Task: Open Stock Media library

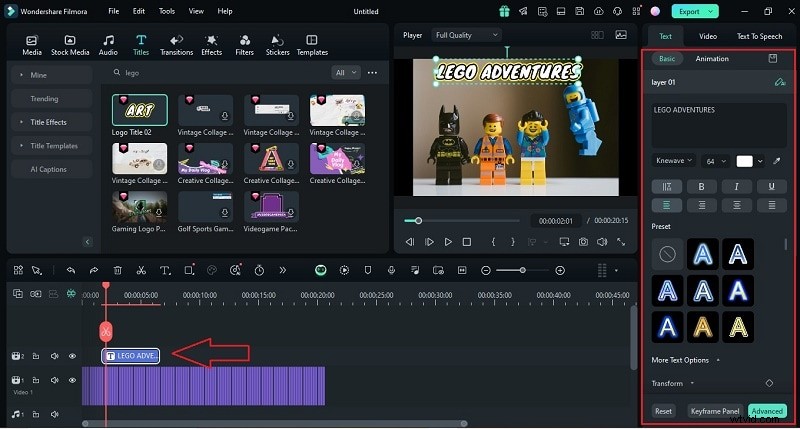Action: [70, 45]
